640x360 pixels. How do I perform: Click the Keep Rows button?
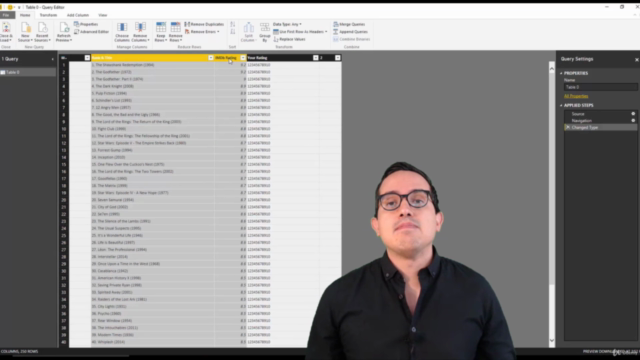tap(161, 32)
